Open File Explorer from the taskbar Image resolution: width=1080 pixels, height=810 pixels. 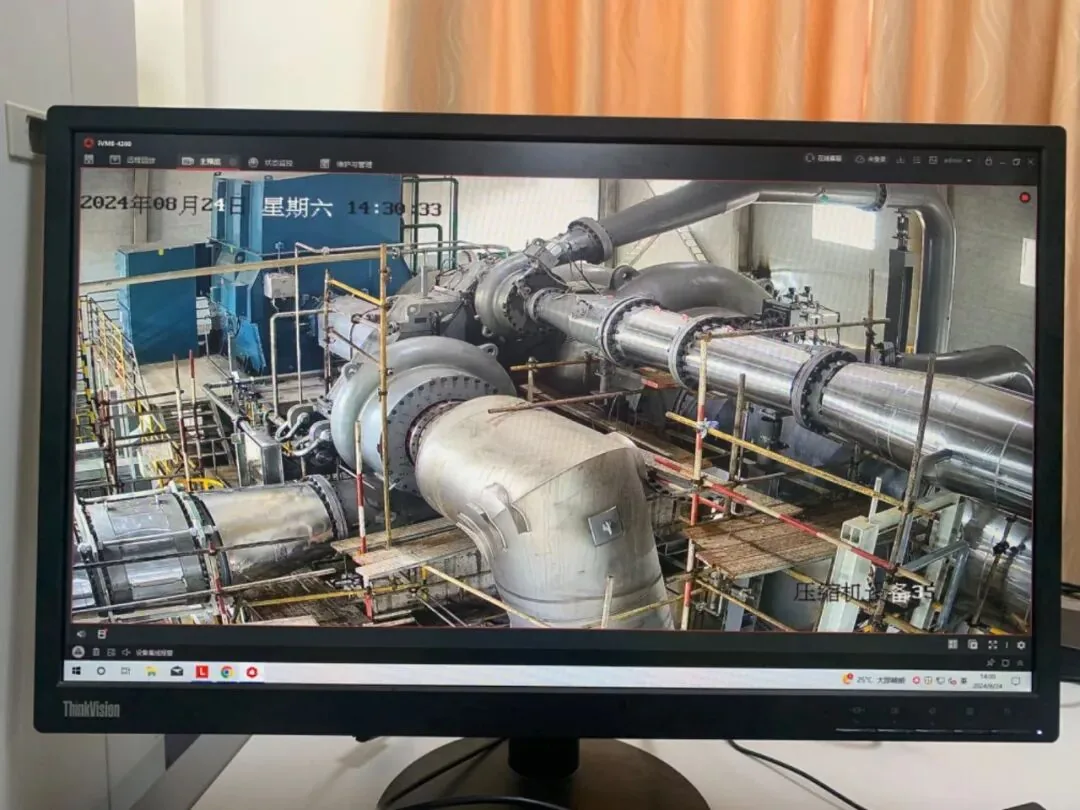point(151,672)
